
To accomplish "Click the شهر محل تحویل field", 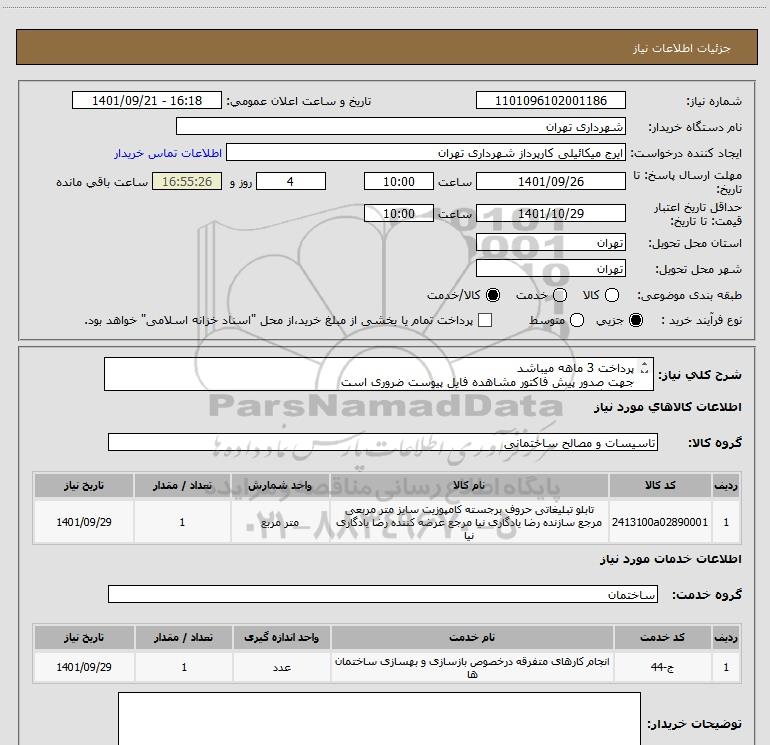I will click(x=550, y=268).
